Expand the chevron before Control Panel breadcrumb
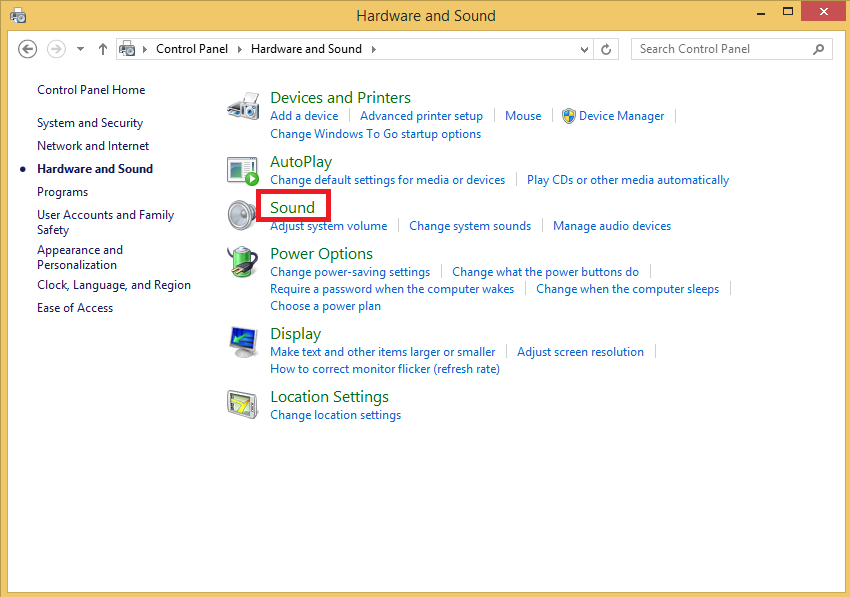The image size is (850, 597). click(x=145, y=49)
